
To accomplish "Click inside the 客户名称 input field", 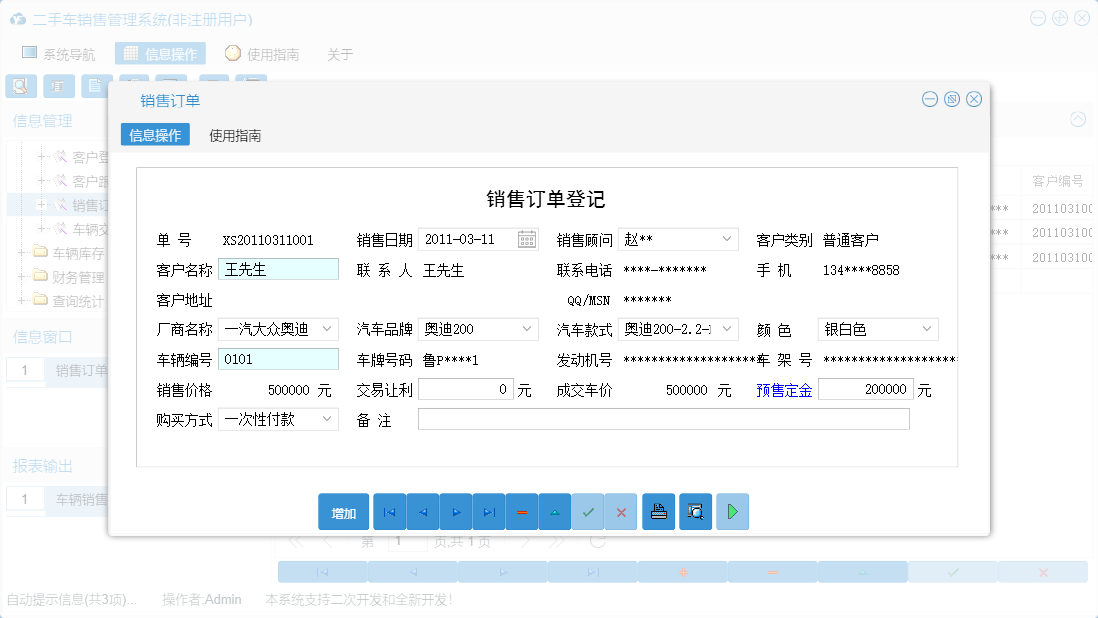I will [278, 269].
